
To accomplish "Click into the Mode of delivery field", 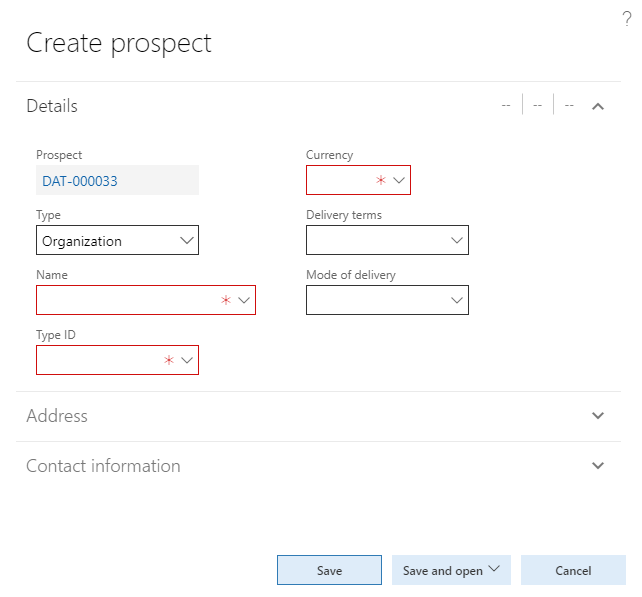I will [375, 300].
